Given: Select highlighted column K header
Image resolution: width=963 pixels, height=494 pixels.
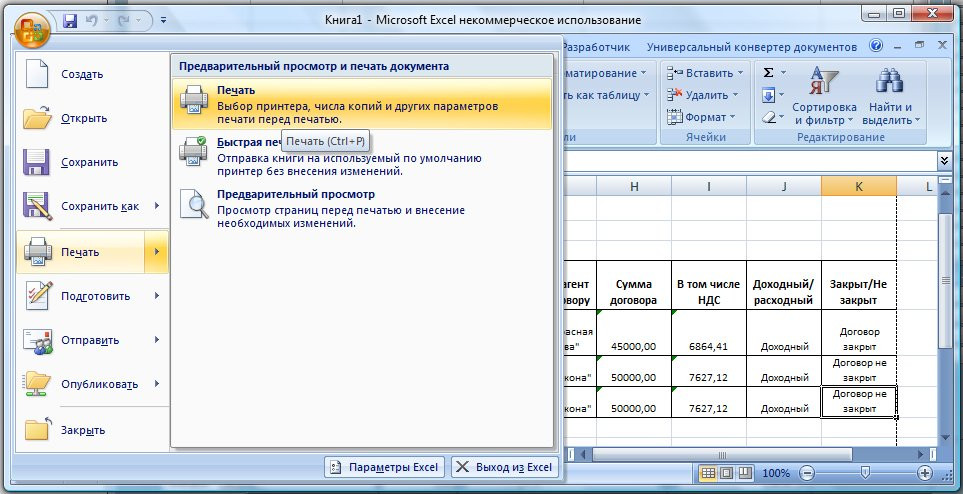Looking at the screenshot, I should click(859, 186).
